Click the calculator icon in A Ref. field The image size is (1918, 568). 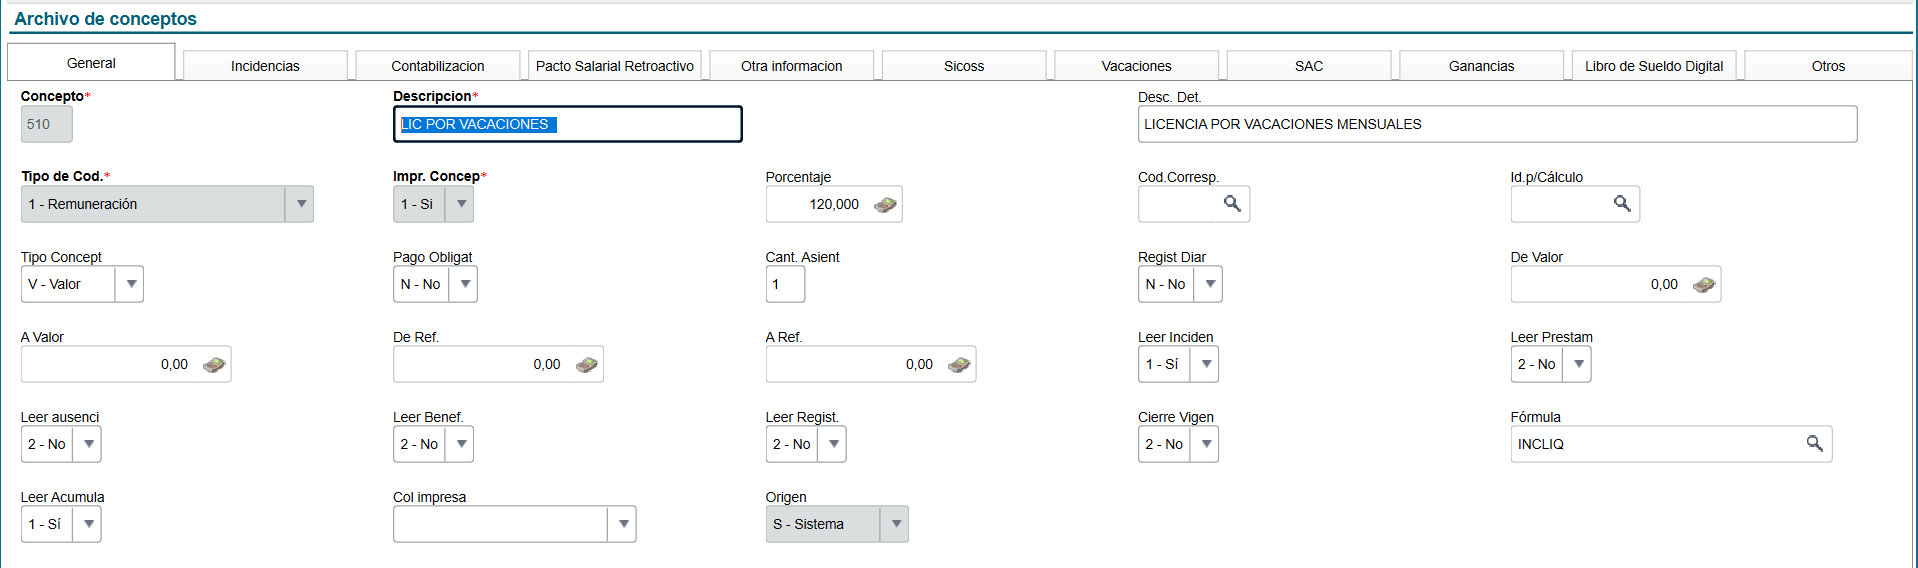click(958, 365)
